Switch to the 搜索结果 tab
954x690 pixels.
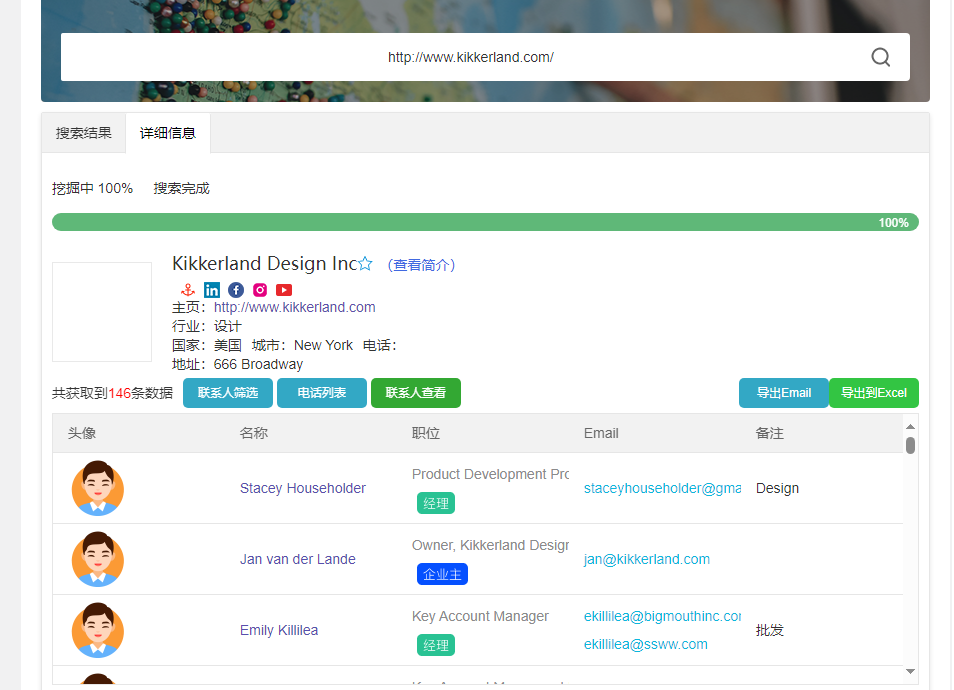[84, 133]
